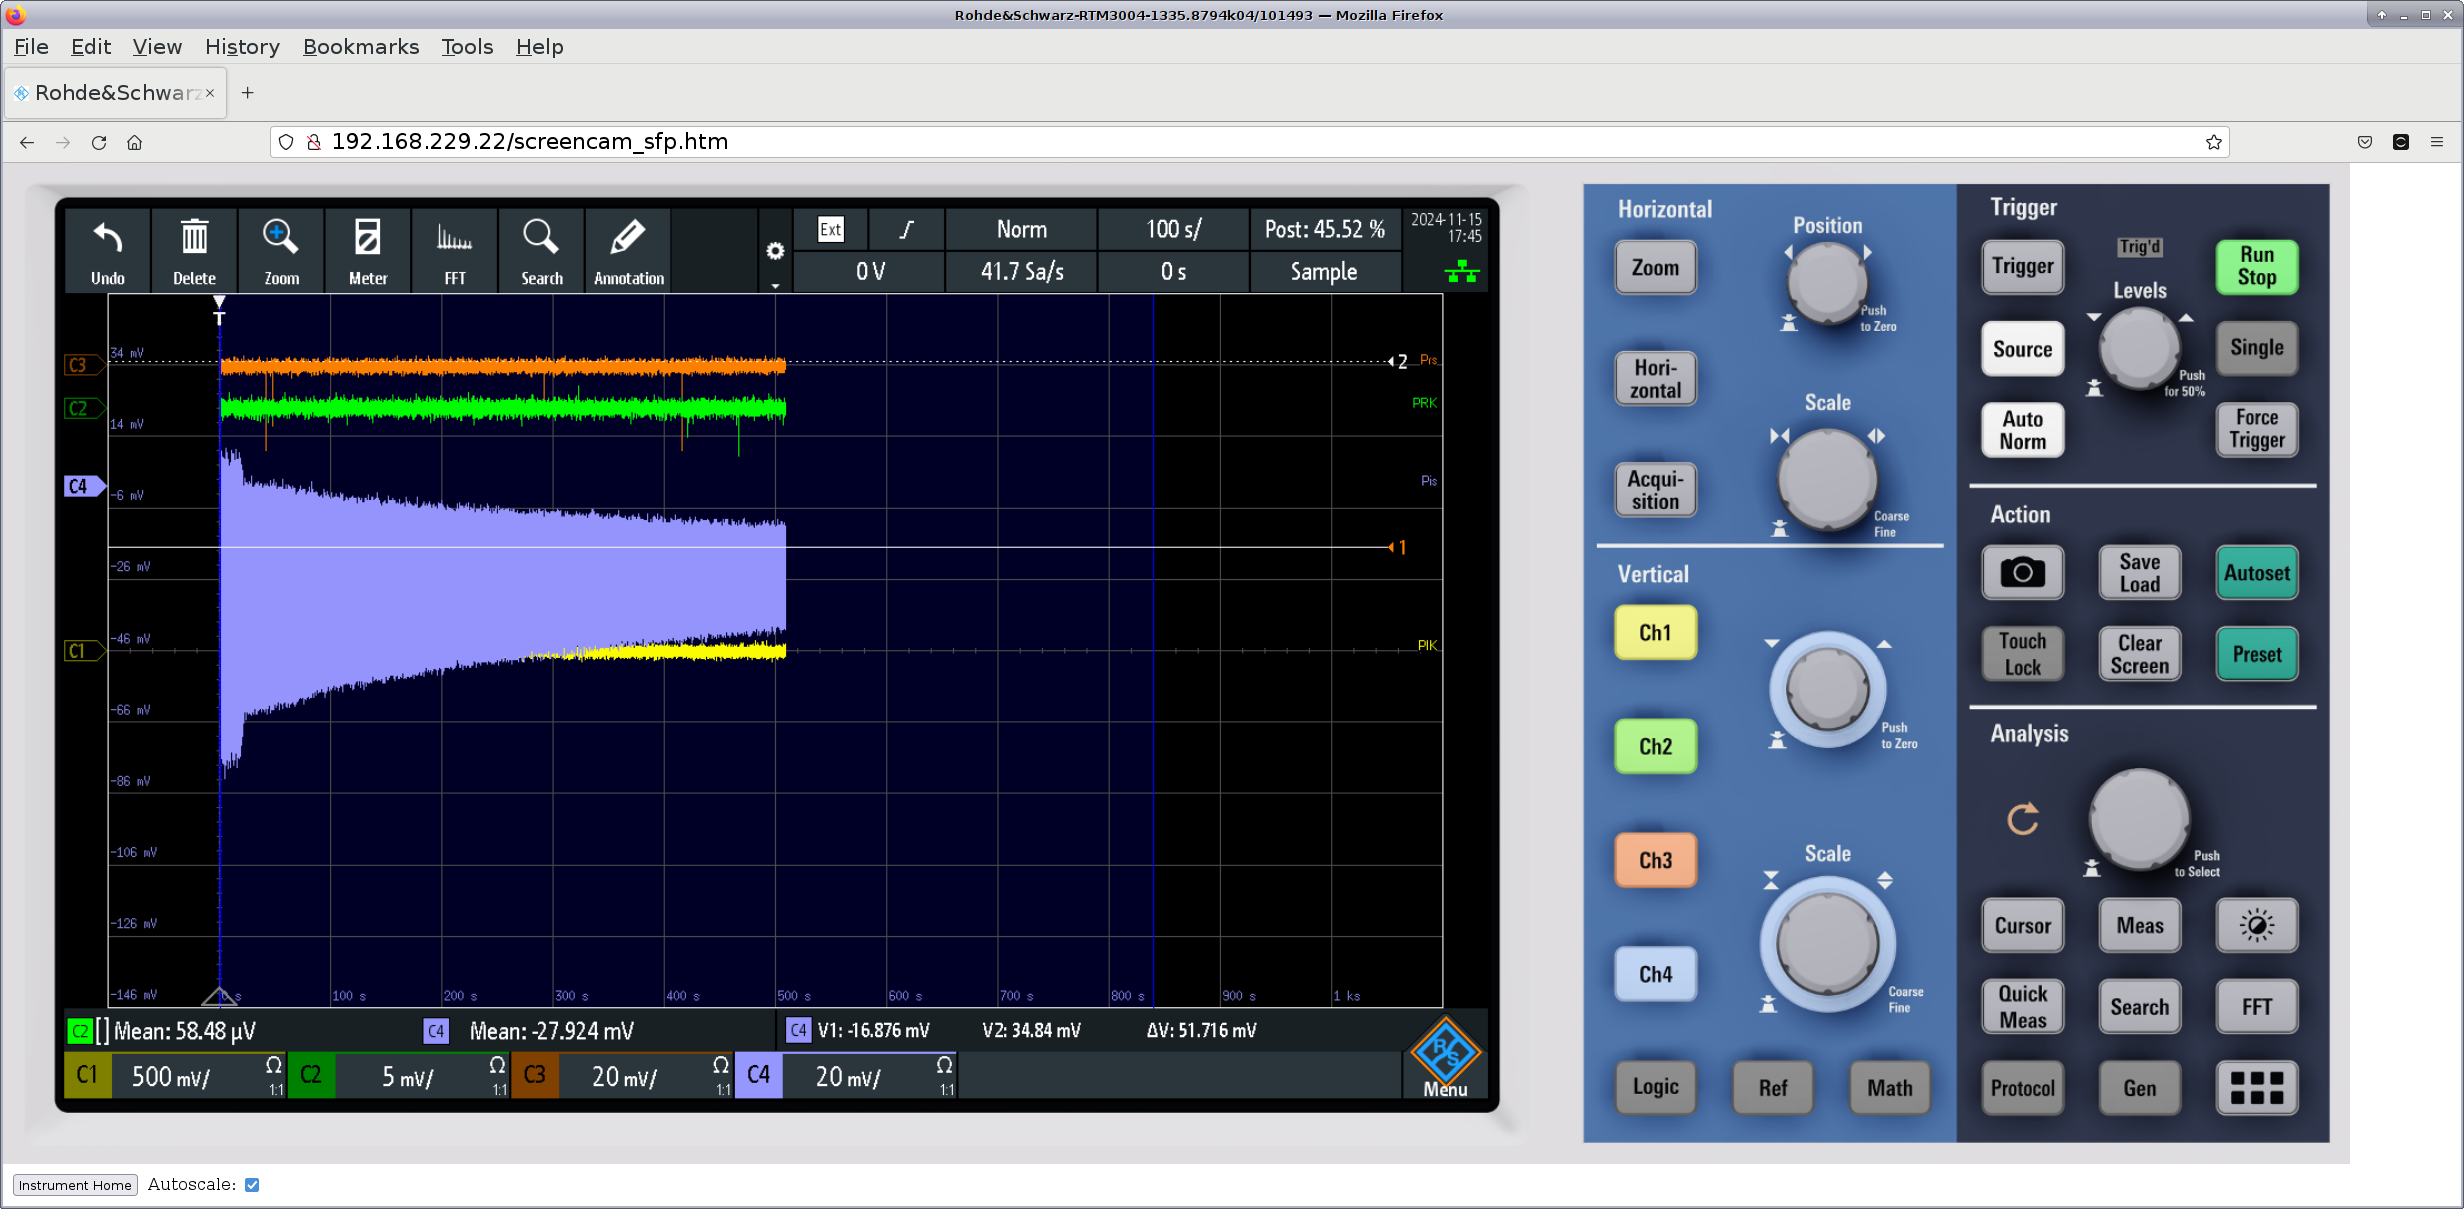The width and height of the screenshot is (2464, 1209).
Task: Open the Bookmarks menu
Action: [360, 47]
